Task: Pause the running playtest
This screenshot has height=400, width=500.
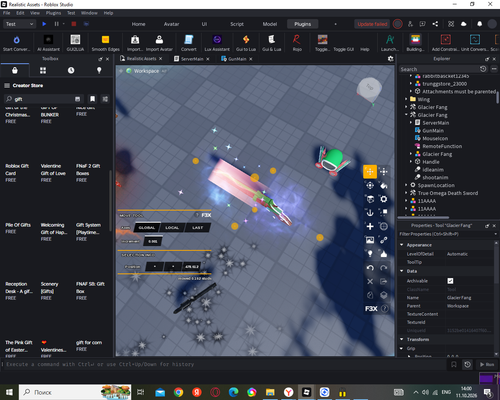Action: [56, 24]
